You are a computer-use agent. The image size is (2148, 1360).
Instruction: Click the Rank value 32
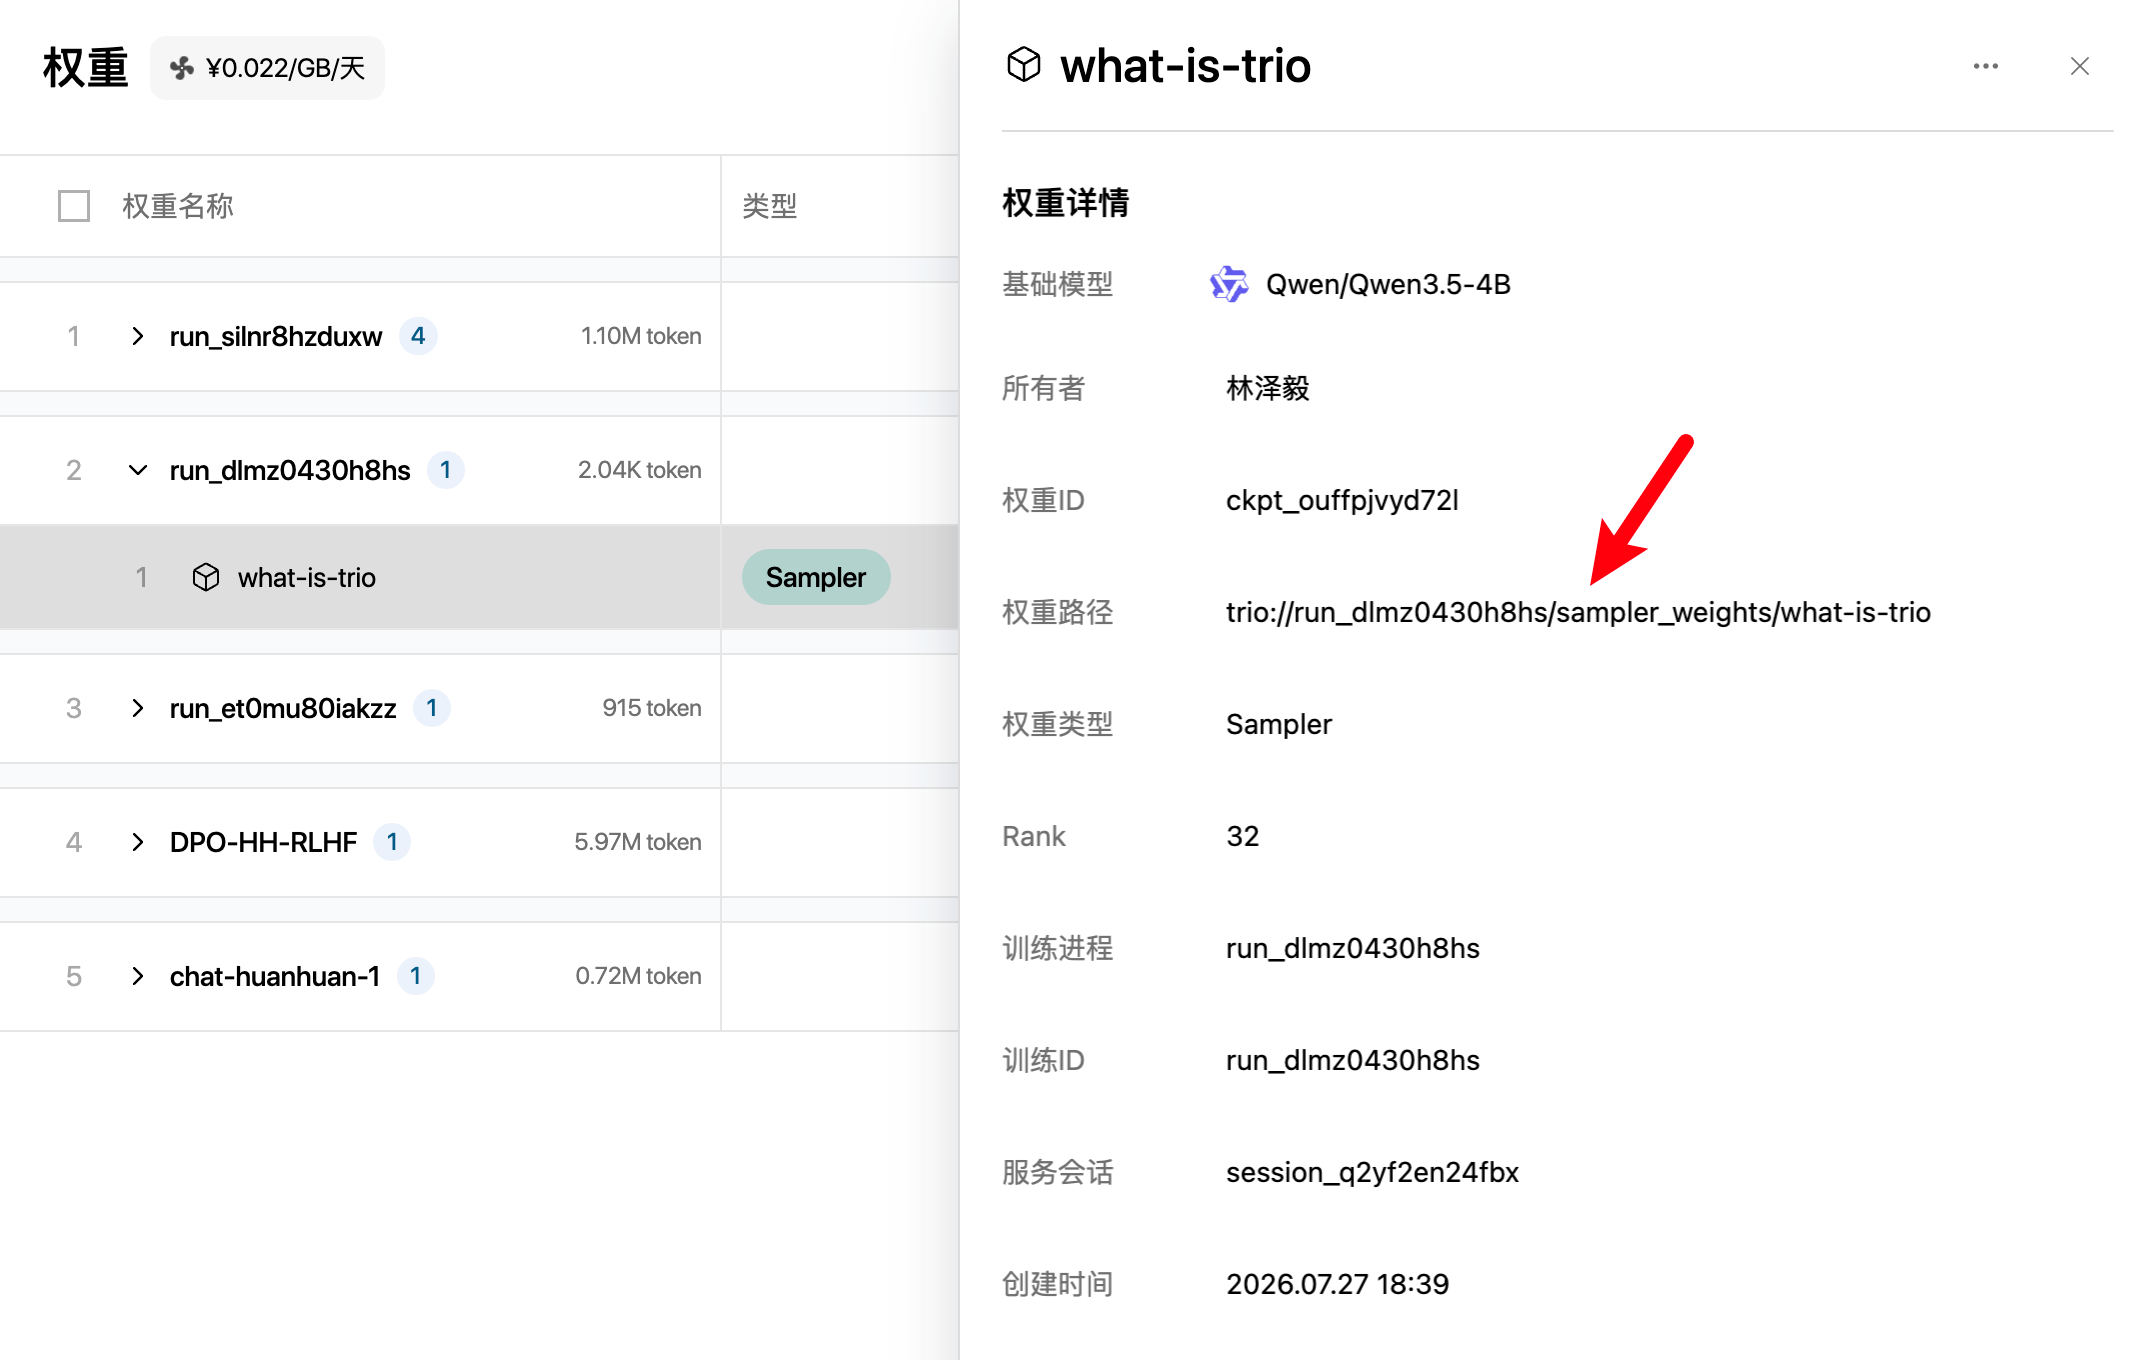pyautogui.click(x=1243, y=836)
